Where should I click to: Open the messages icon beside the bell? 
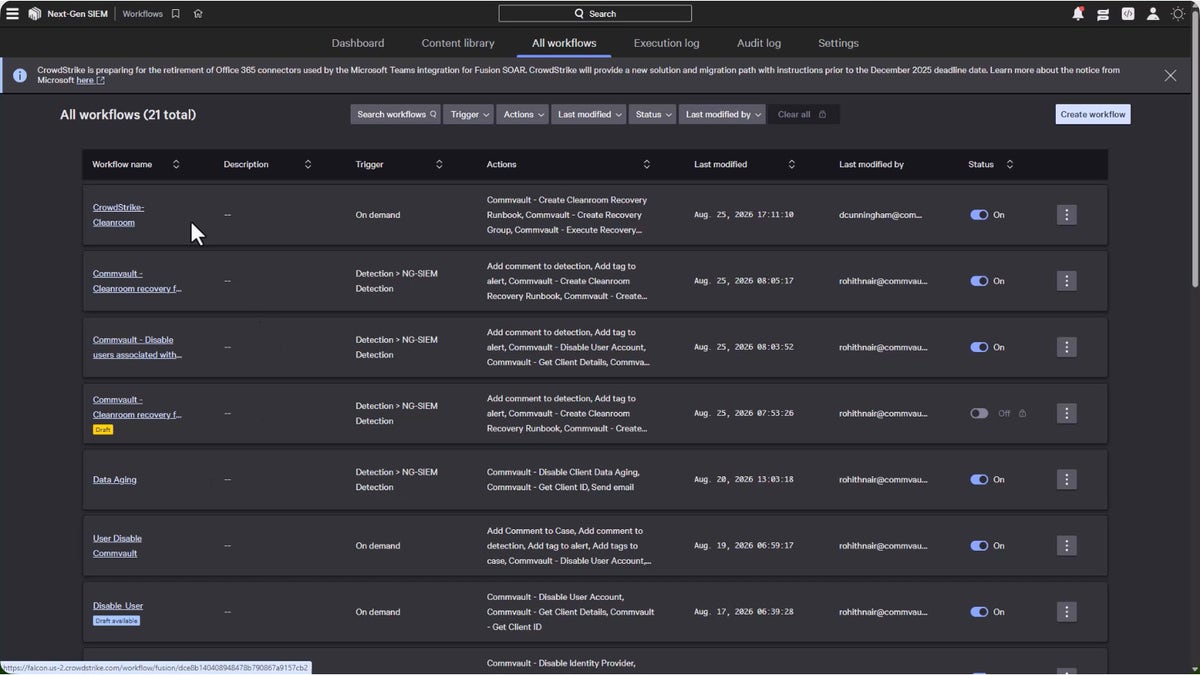tap(1103, 14)
